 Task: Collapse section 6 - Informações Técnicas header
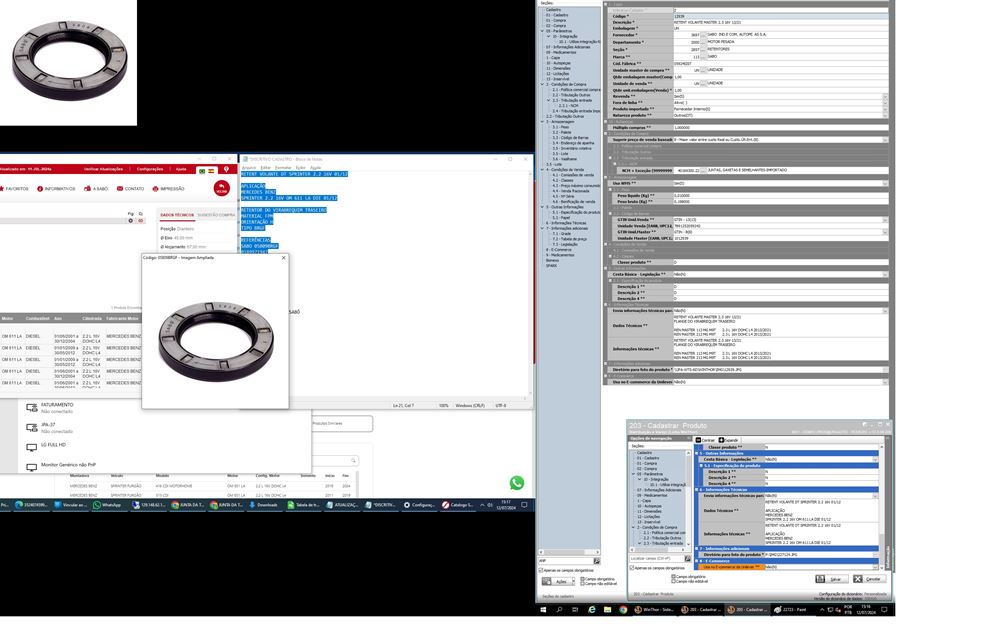coord(697,490)
